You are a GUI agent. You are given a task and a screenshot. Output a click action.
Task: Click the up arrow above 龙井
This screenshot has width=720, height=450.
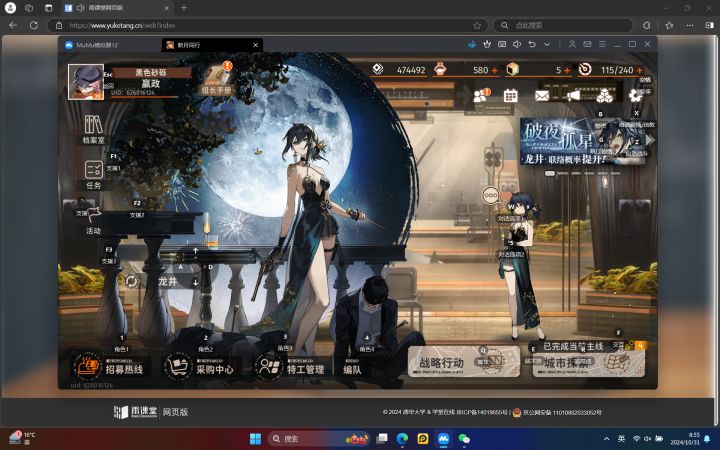(196, 251)
